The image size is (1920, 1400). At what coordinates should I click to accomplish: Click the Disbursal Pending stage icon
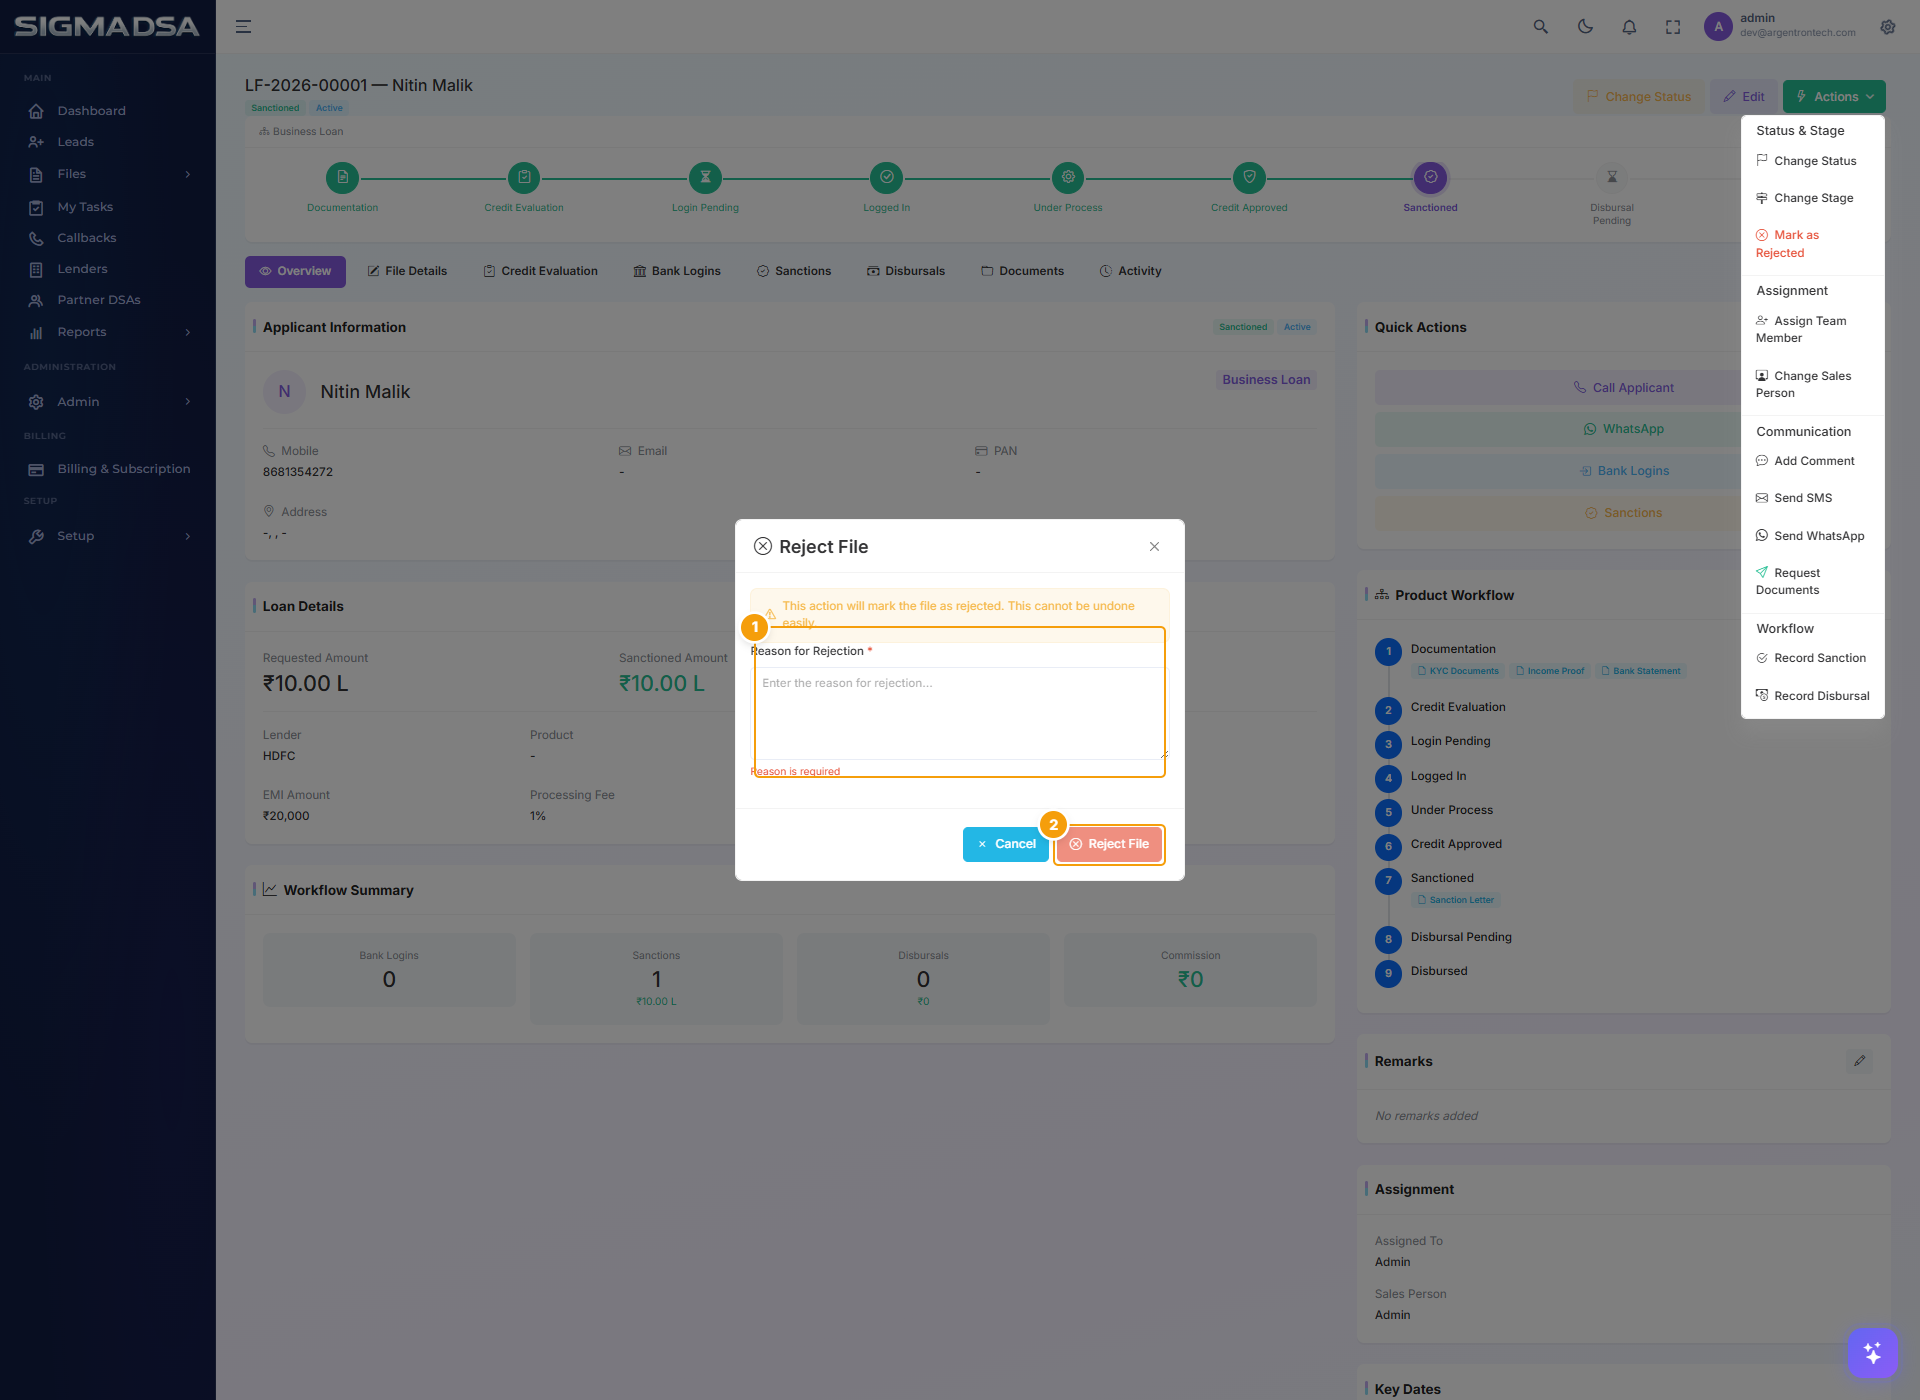1612,177
